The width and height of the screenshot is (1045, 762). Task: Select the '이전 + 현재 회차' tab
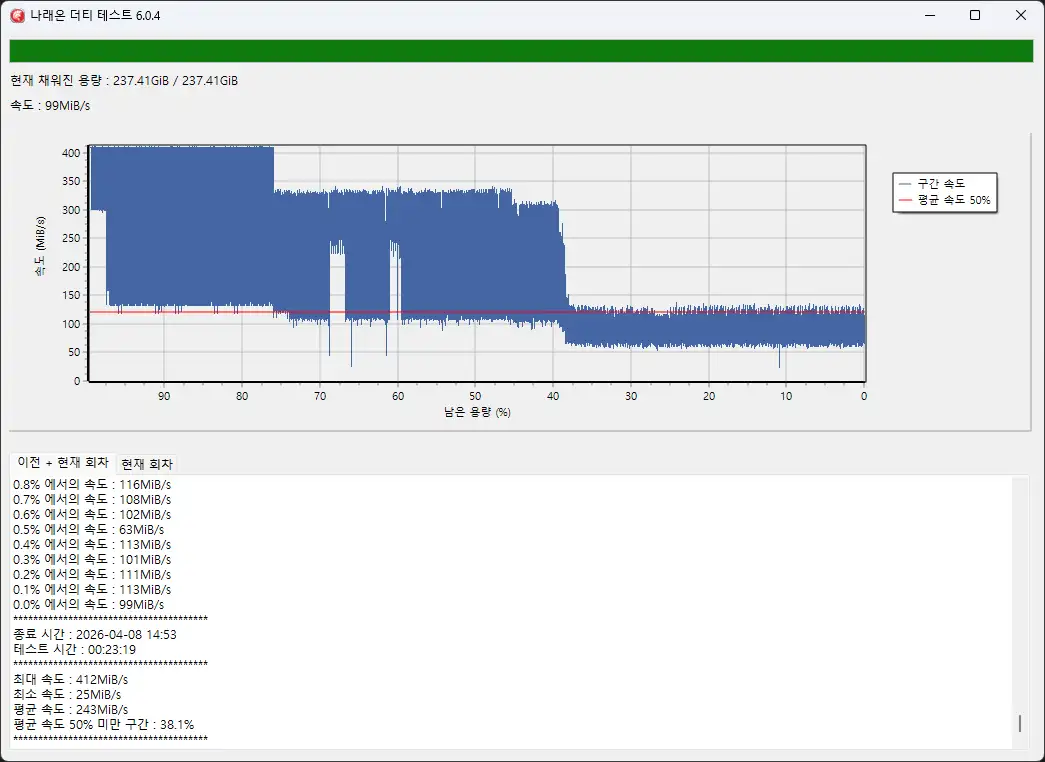click(x=63, y=462)
